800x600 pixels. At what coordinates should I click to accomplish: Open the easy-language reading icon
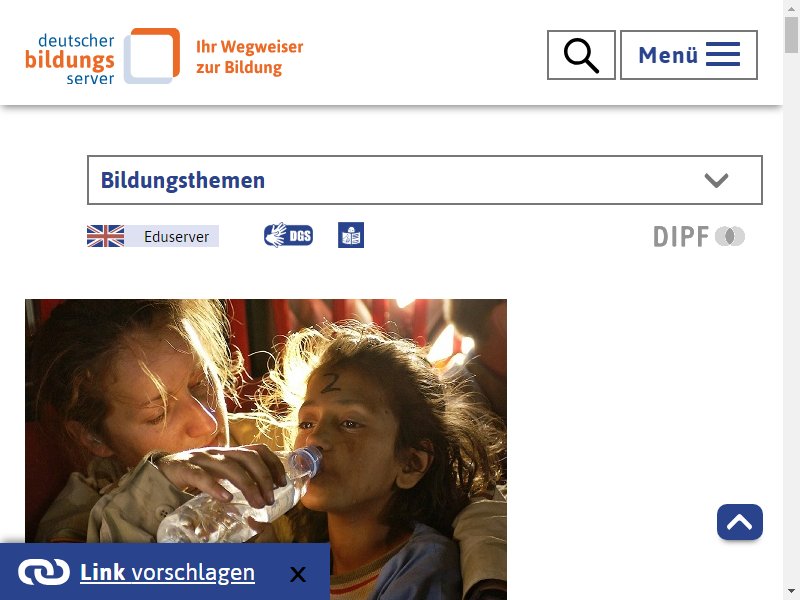[351, 235]
